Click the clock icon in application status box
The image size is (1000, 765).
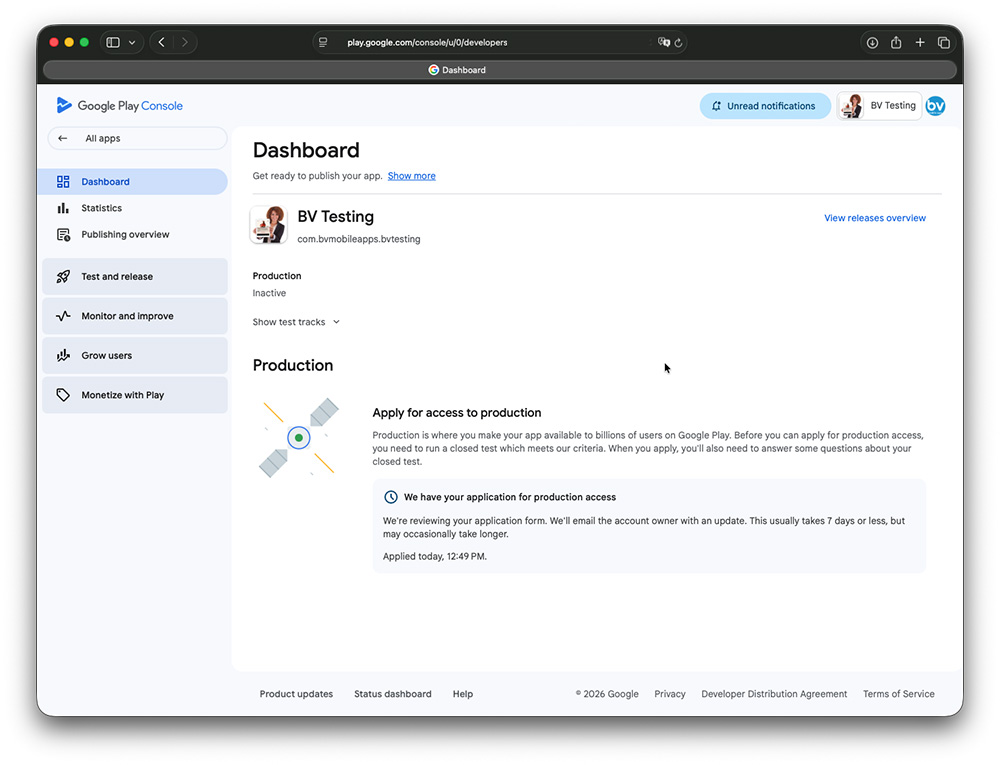click(390, 497)
